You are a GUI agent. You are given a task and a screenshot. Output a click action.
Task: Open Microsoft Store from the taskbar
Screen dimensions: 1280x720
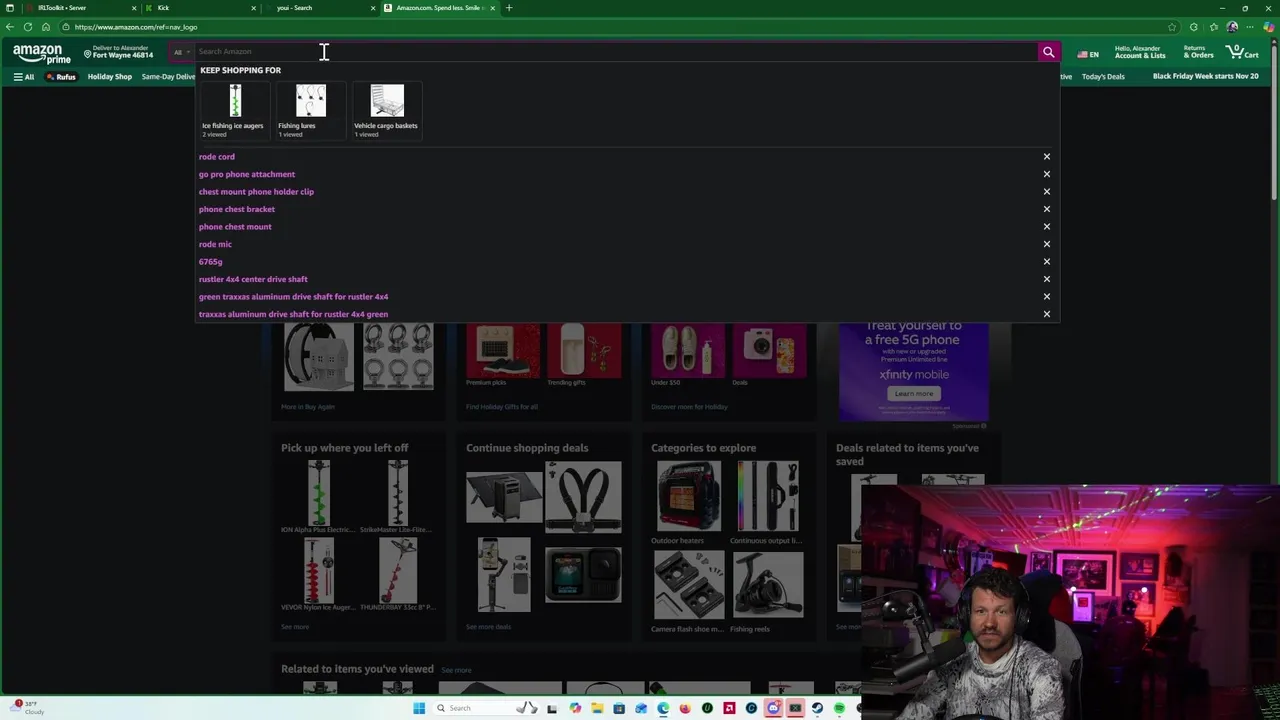point(619,708)
